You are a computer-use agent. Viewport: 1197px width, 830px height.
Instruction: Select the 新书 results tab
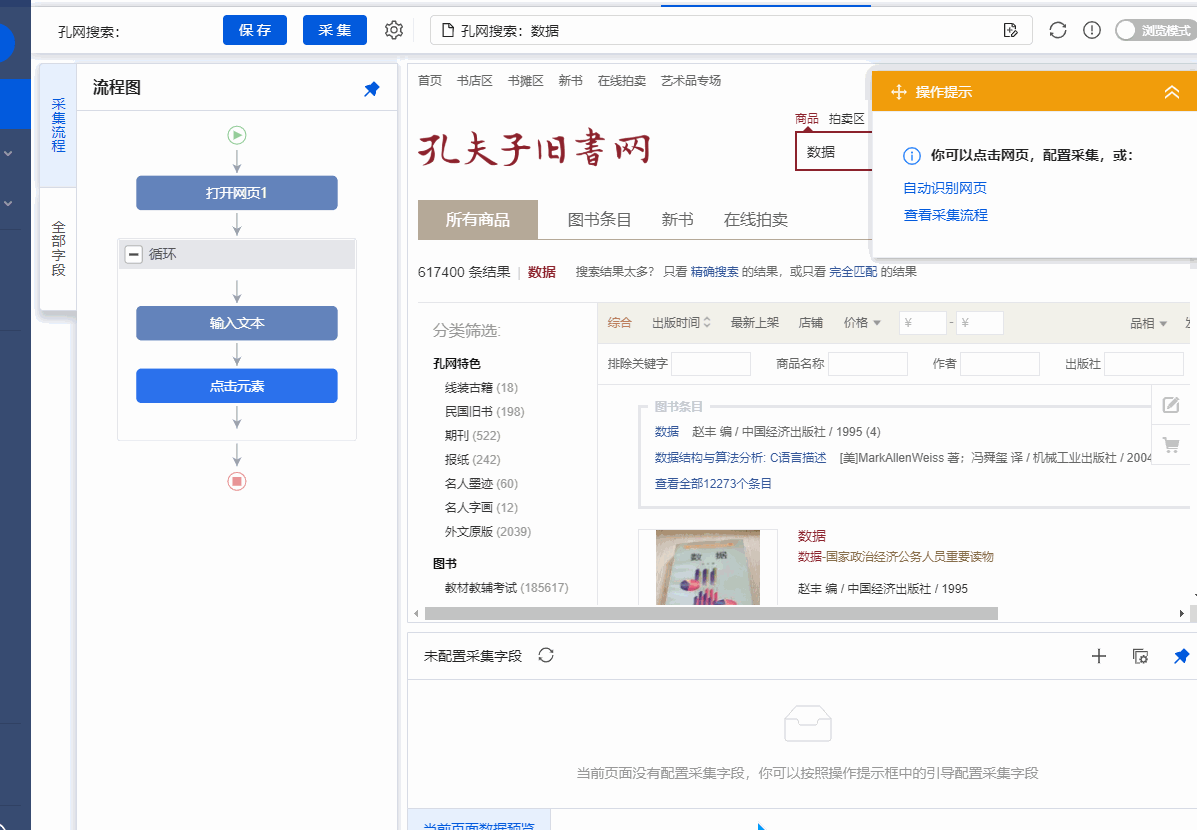pyautogui.click(x=677, y=220)
